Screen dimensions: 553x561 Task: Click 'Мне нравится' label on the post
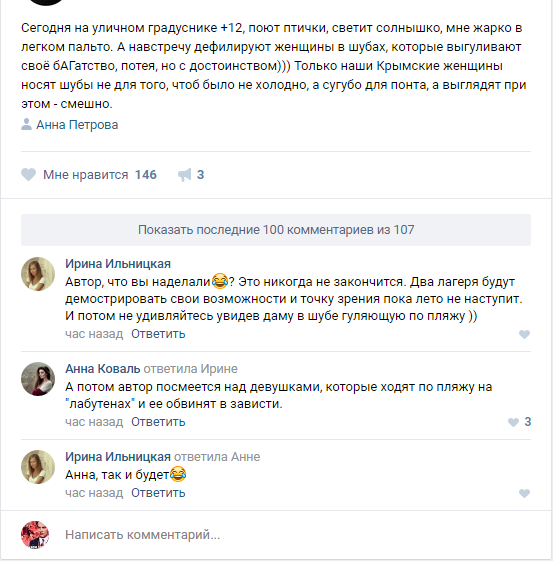(85, 175)
